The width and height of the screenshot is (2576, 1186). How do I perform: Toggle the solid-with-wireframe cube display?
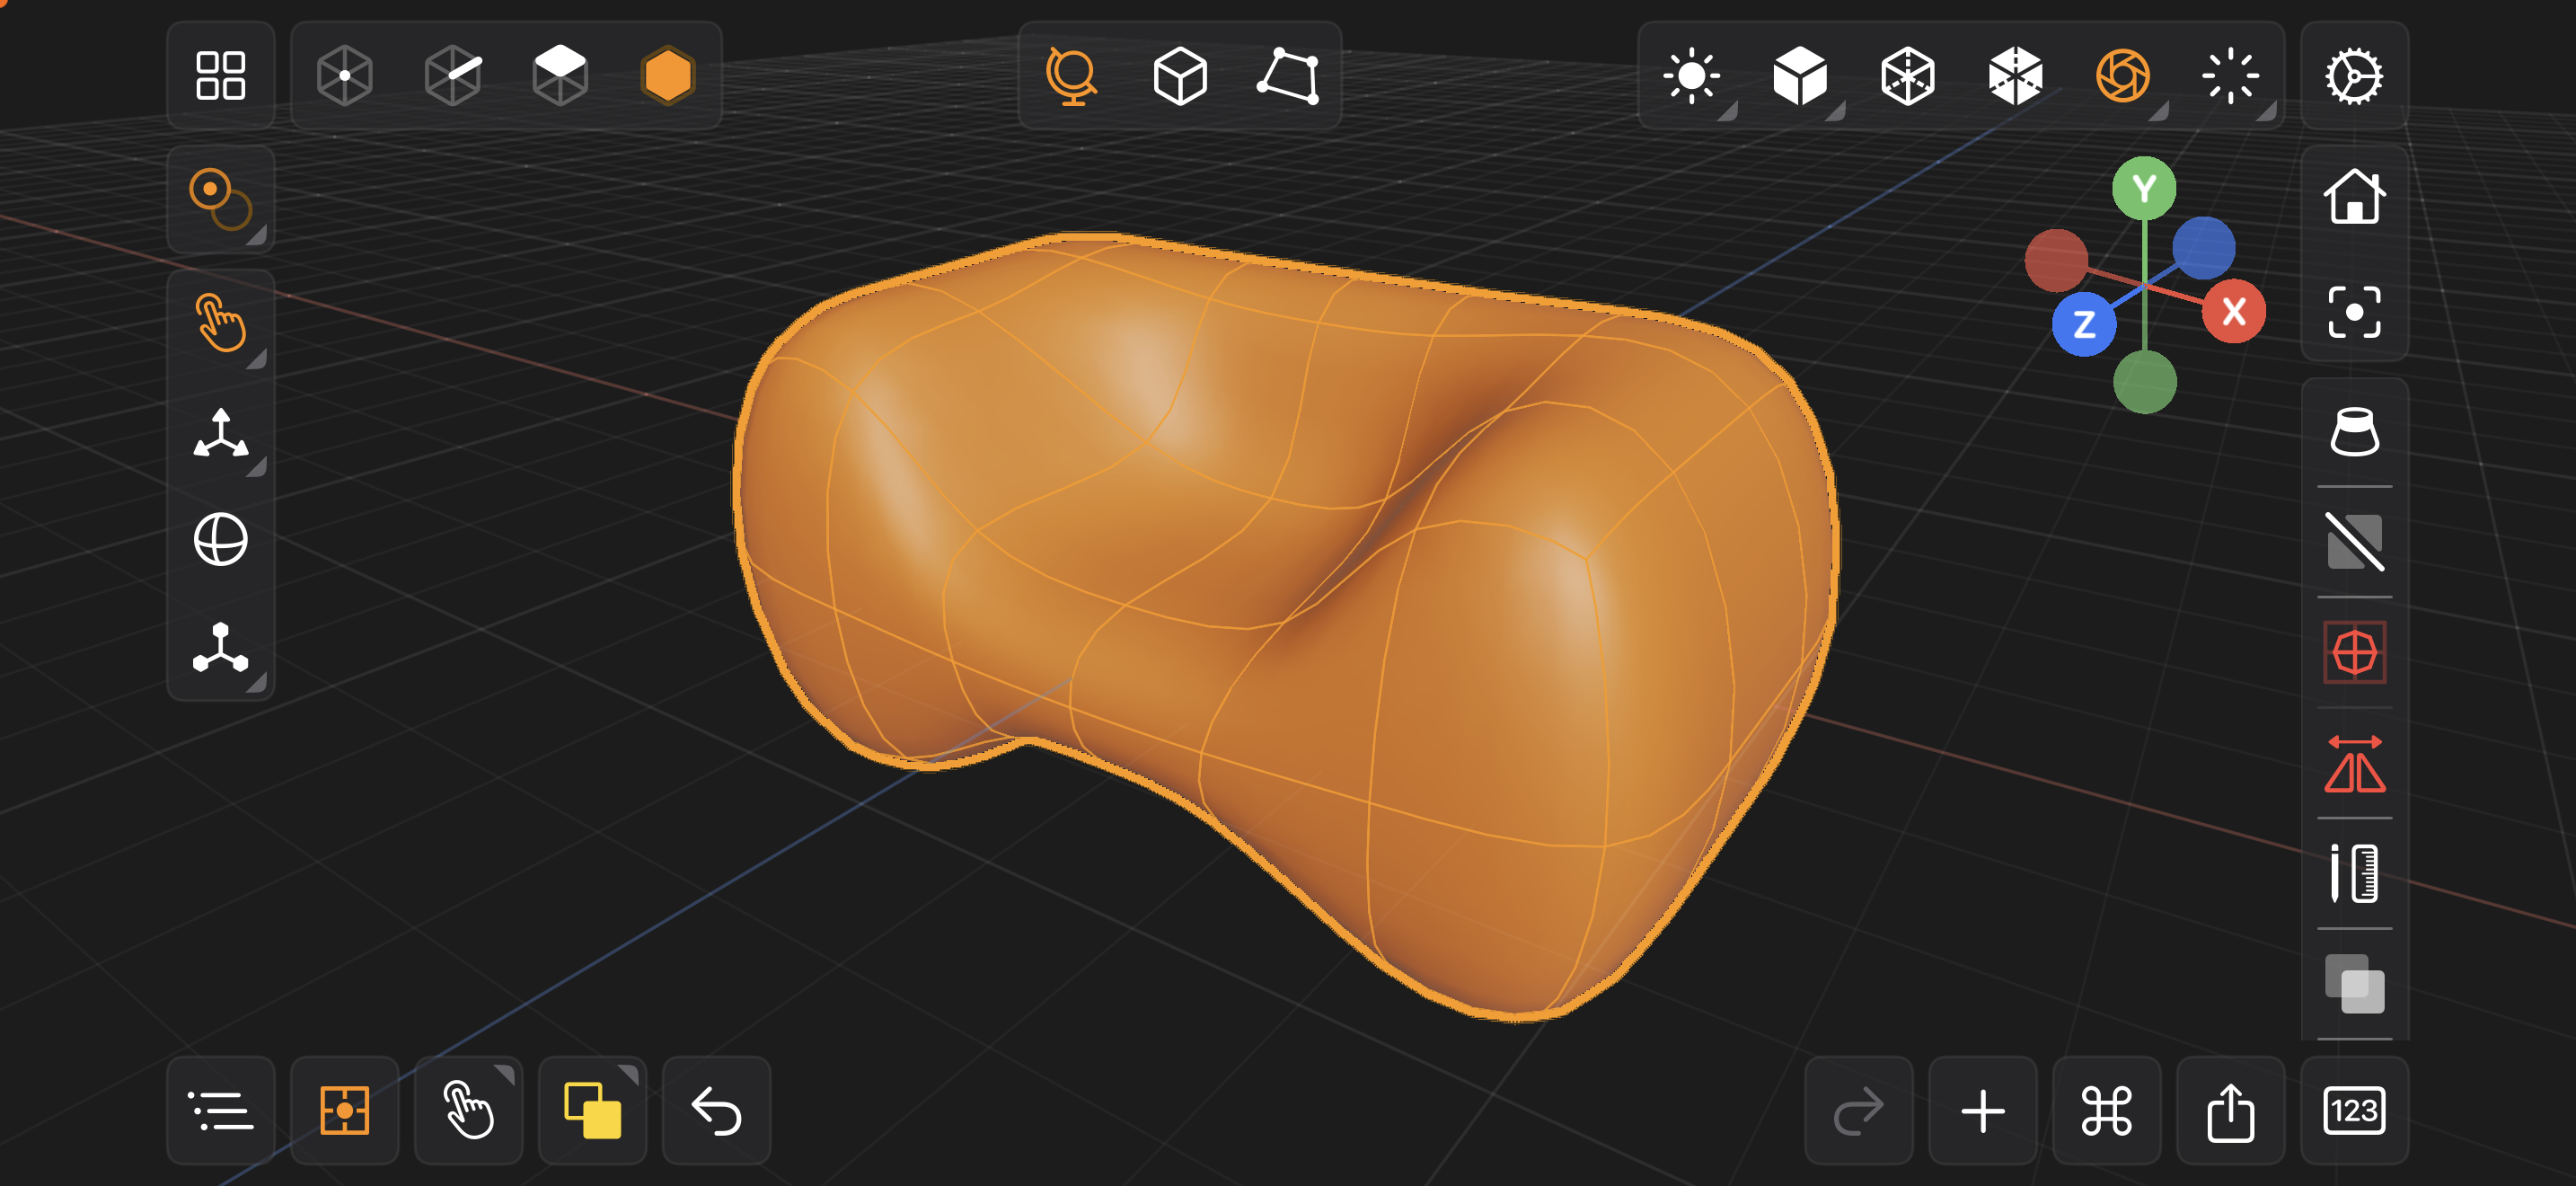point(2015,76)
